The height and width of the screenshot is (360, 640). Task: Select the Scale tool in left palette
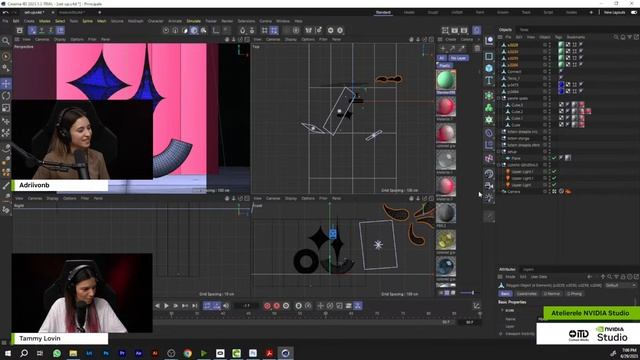click(x=6, y=108)
